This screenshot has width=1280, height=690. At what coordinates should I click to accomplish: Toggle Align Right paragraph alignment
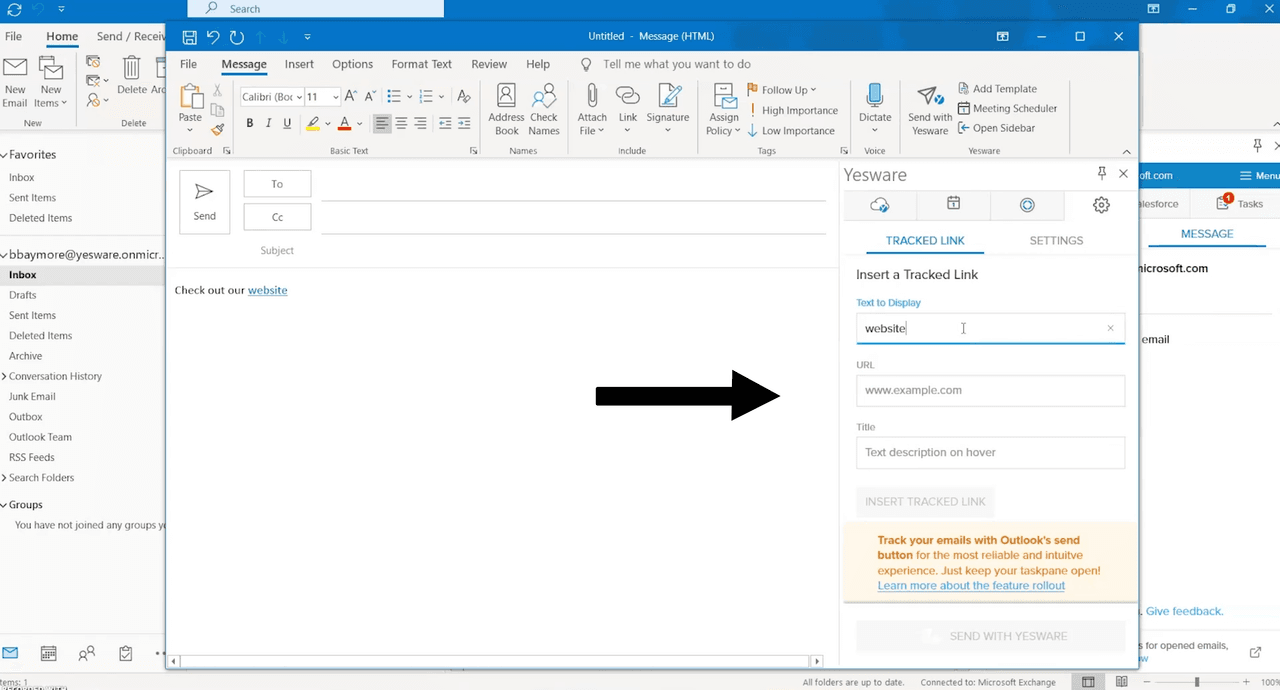[x=420, y=124]
